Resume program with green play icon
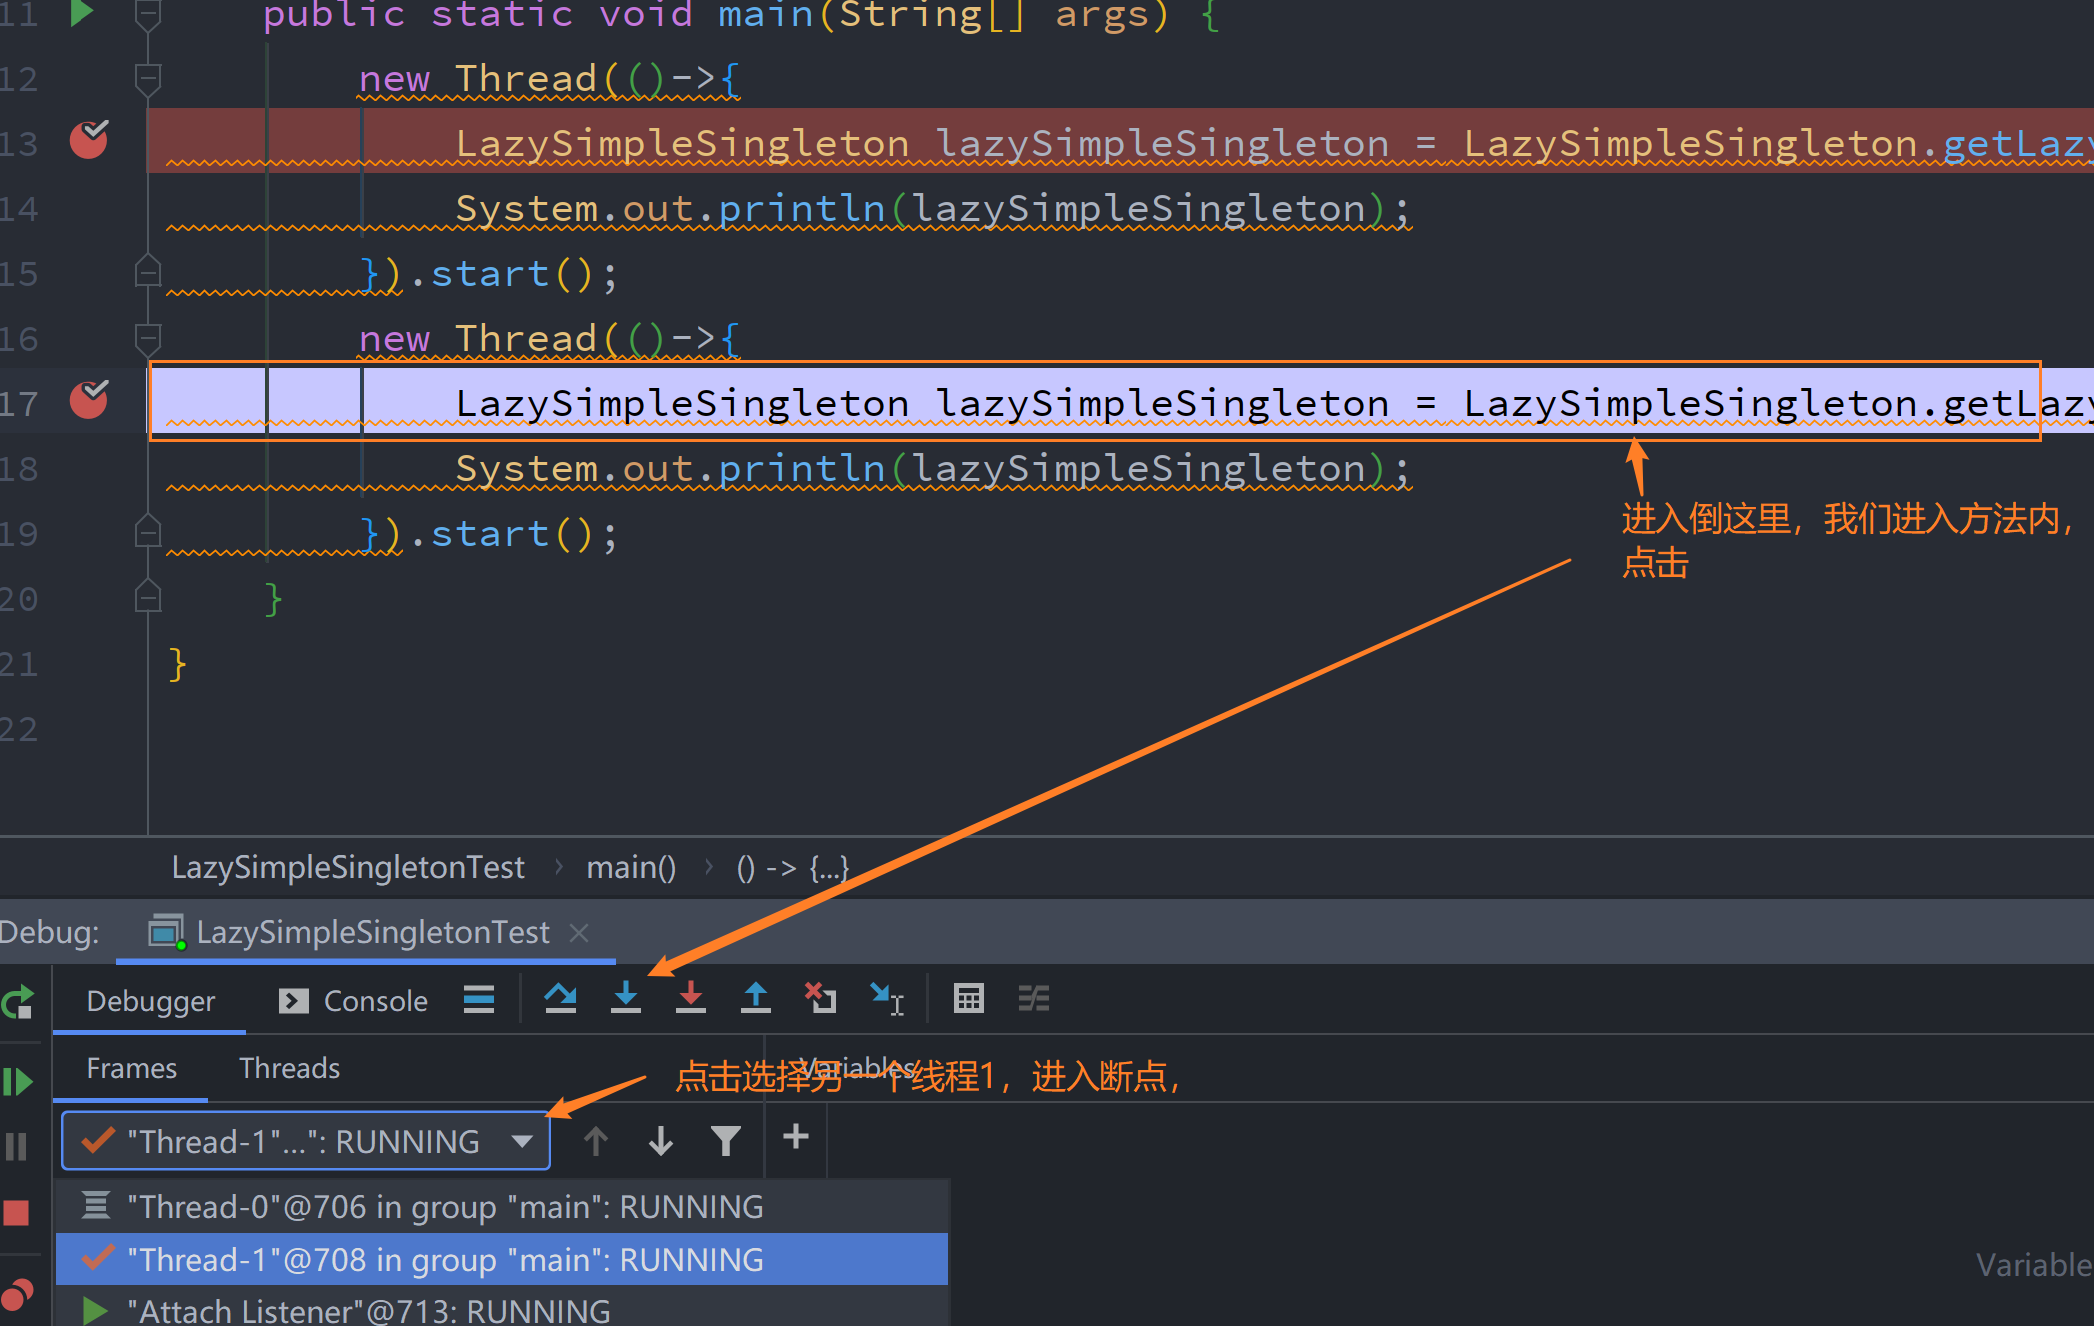 18,1081
